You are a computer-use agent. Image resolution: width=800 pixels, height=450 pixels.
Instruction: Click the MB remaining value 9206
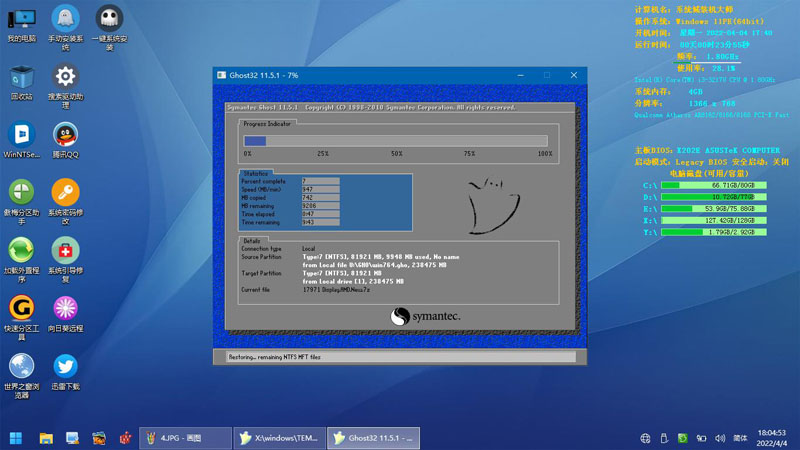tap(320, 206)
